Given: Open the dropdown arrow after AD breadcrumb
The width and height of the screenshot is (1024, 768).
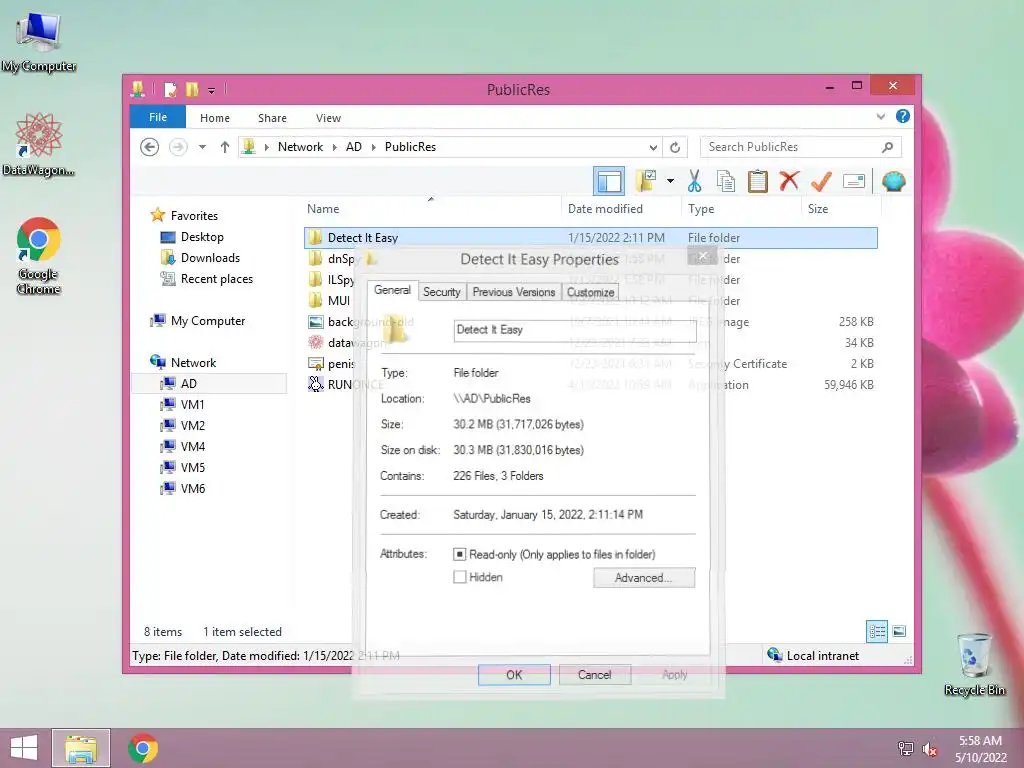Looking at the screenshot, I should click(x=374, y=147).
